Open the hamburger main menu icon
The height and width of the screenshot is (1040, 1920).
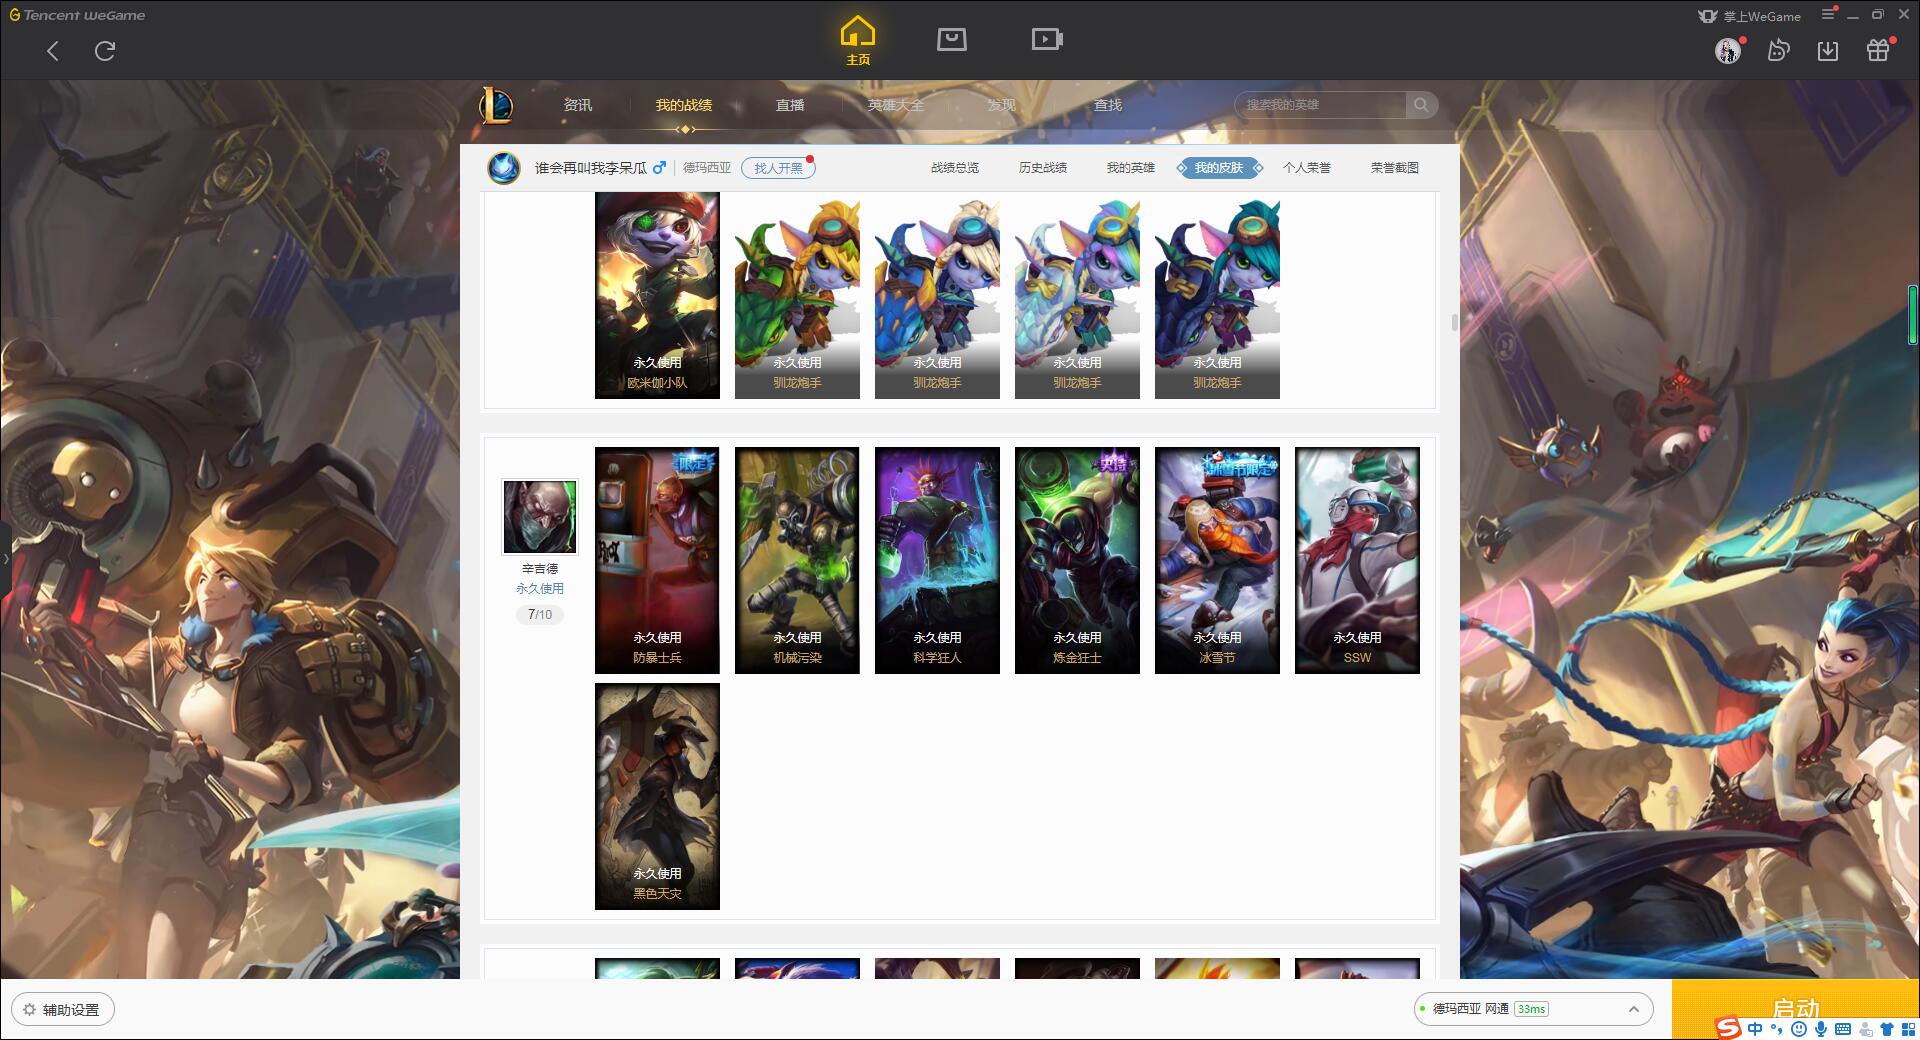coord(1828,14)
